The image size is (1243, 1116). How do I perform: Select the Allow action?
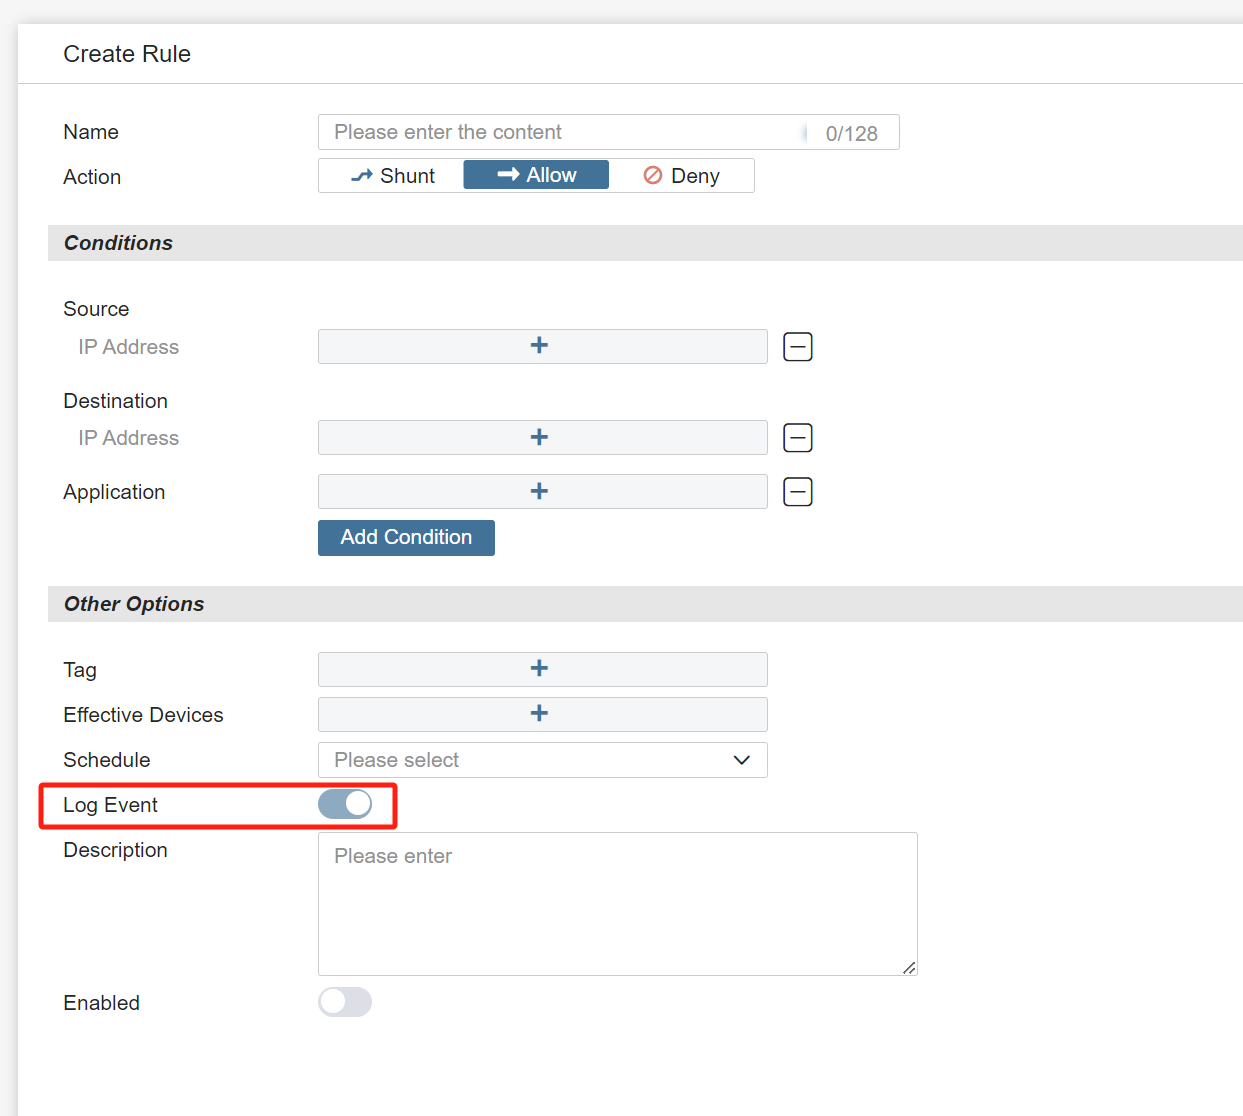click(x=536, y=175)
